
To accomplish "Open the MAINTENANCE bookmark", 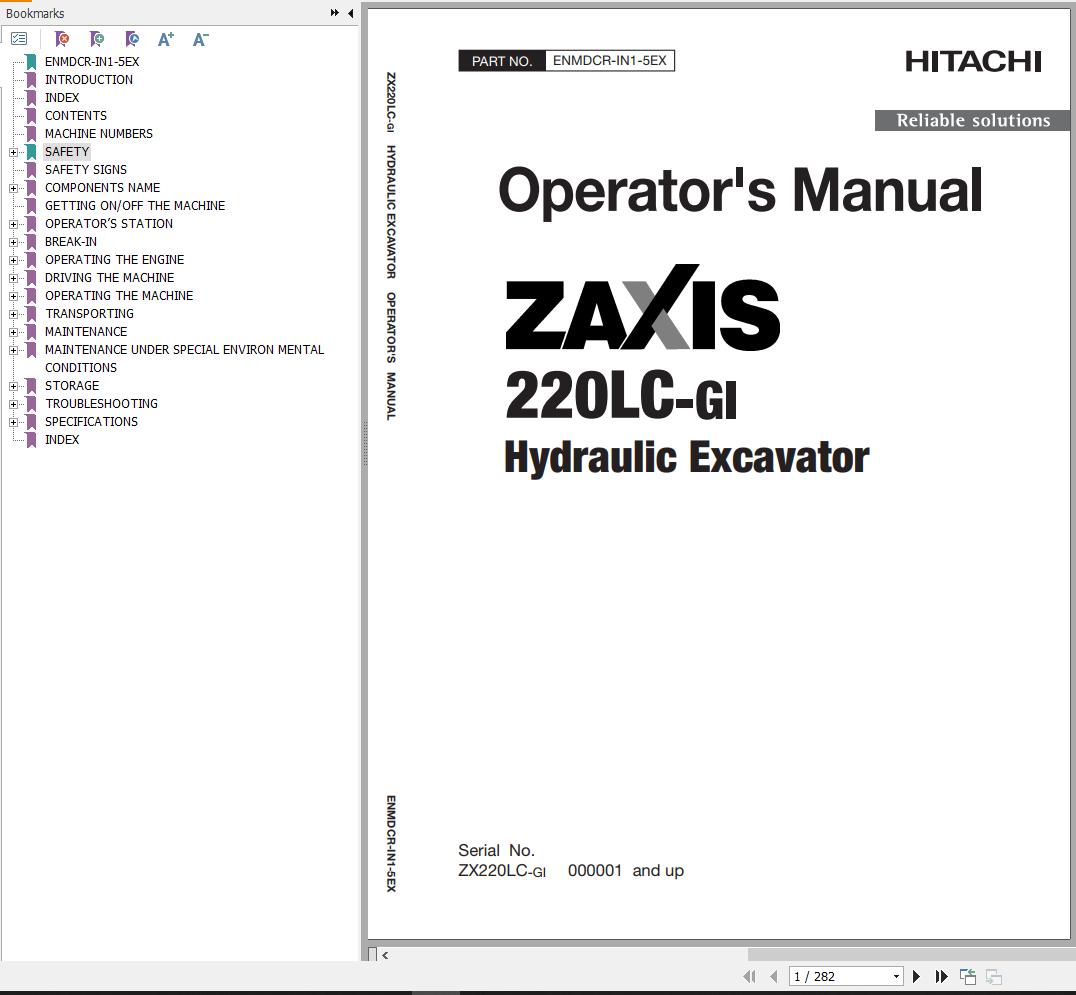I will click(86, 331).
